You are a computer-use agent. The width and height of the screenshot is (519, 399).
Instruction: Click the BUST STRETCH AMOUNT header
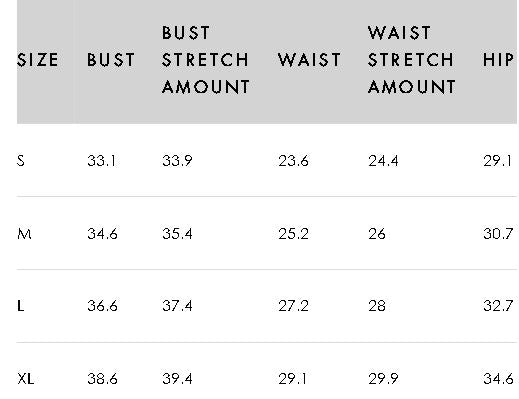pyautogui.click(x=206, y=60)
